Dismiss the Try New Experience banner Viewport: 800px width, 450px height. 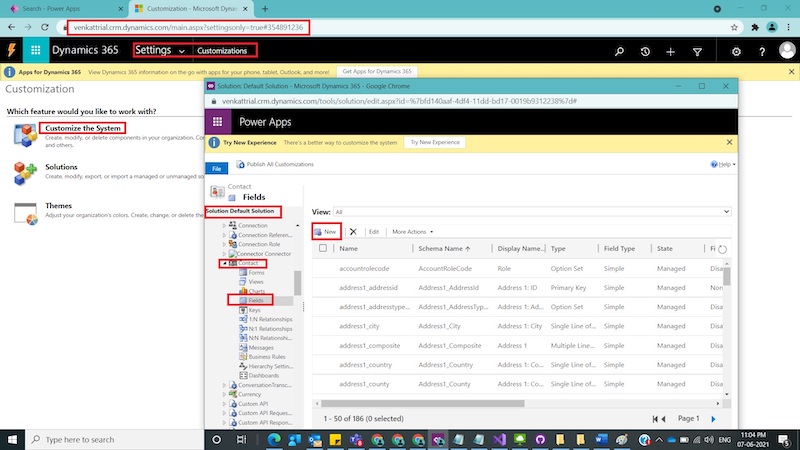tap(729, 142)
